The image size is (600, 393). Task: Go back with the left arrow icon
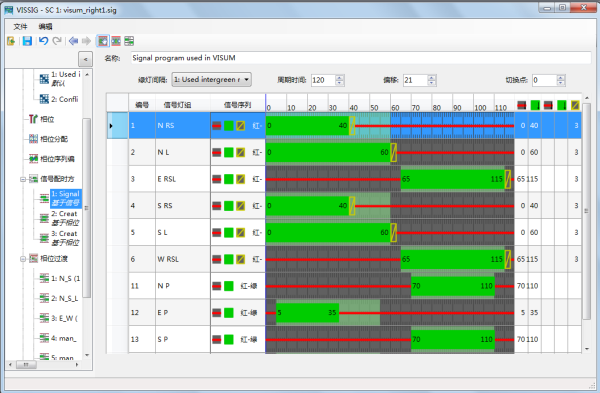point(73,41)
